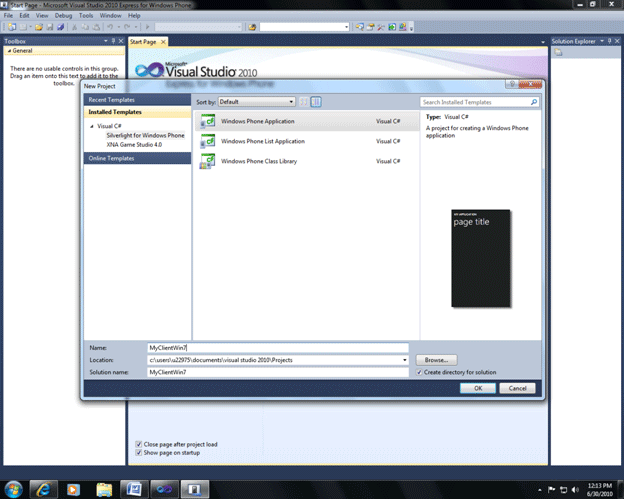Click the Save All toolbar icon
The height and width of the screenshot is (499, 624).
click(60, 27)
